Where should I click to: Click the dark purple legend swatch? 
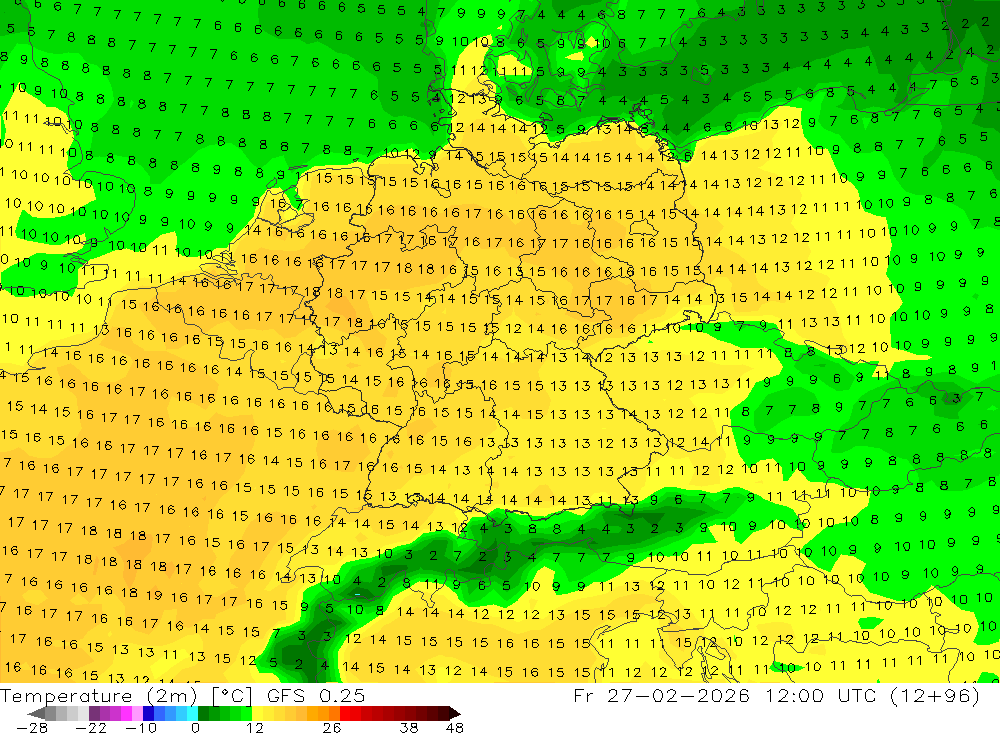pos(94,713)
